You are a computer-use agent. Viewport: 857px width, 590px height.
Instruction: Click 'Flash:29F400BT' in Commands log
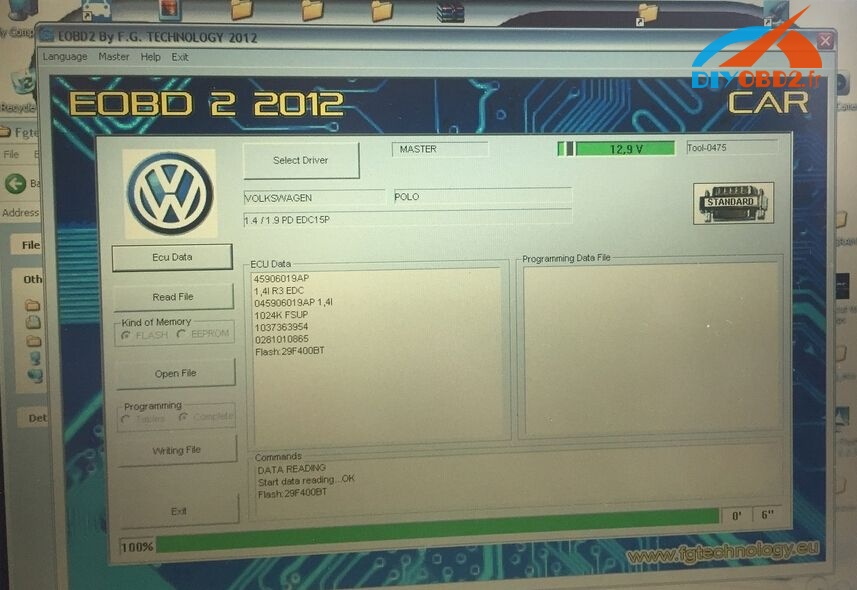tap(292, 493)
